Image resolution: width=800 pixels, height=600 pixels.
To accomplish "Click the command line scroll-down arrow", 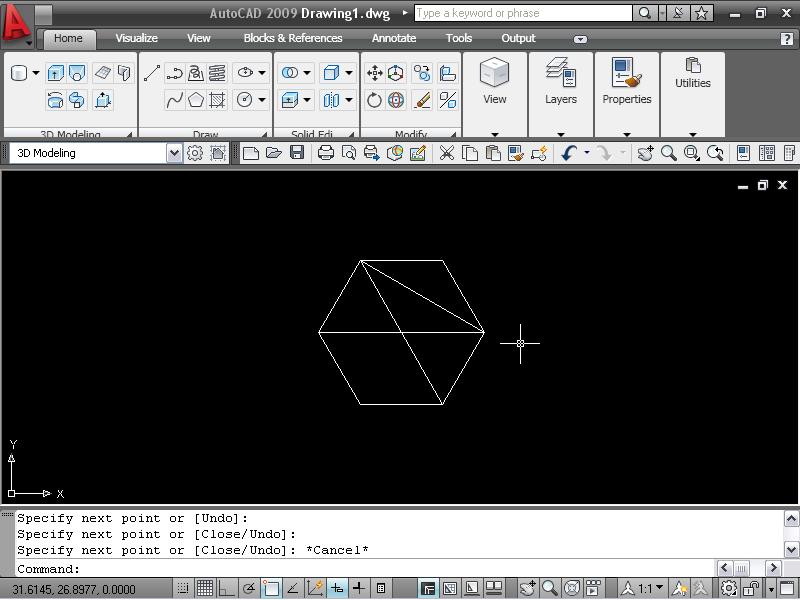I will tap(791, 550).
